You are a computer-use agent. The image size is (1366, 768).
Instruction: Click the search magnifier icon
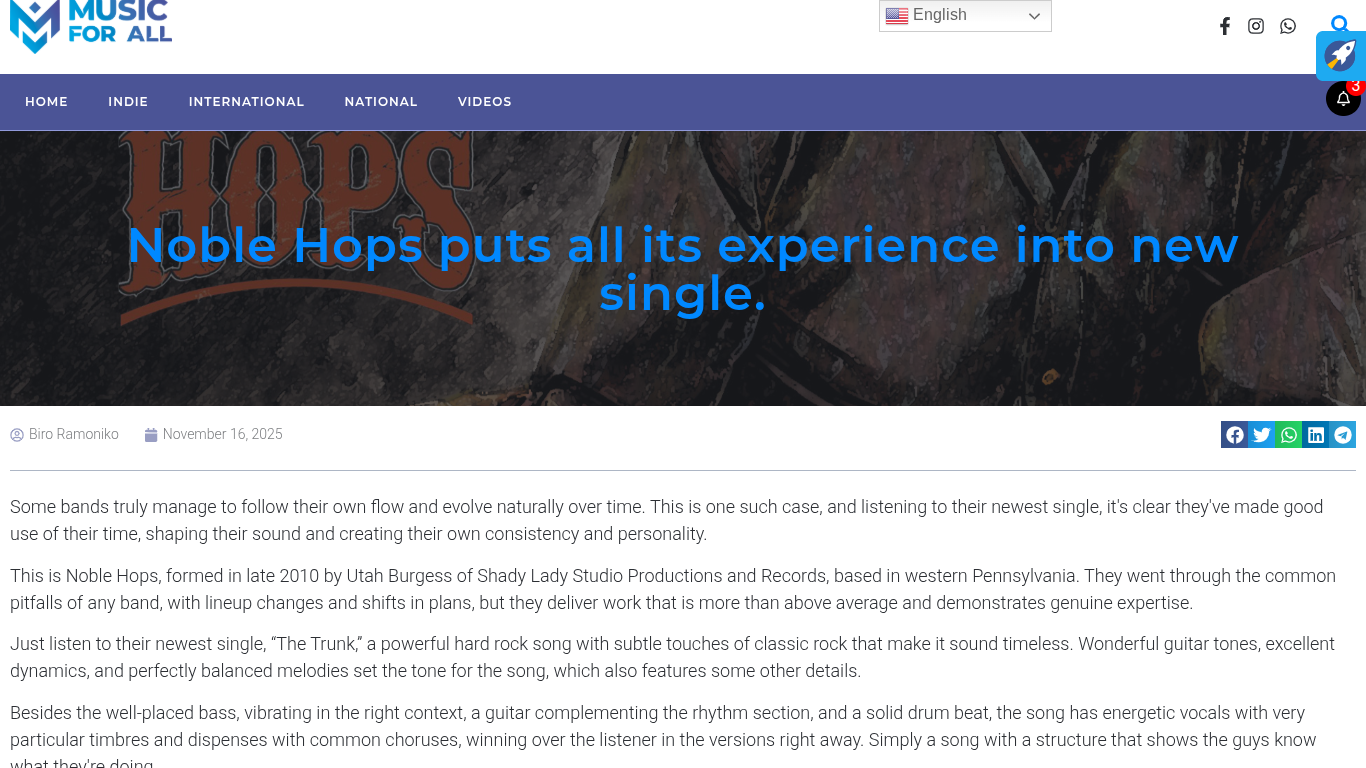click(x=1339, y=23)
